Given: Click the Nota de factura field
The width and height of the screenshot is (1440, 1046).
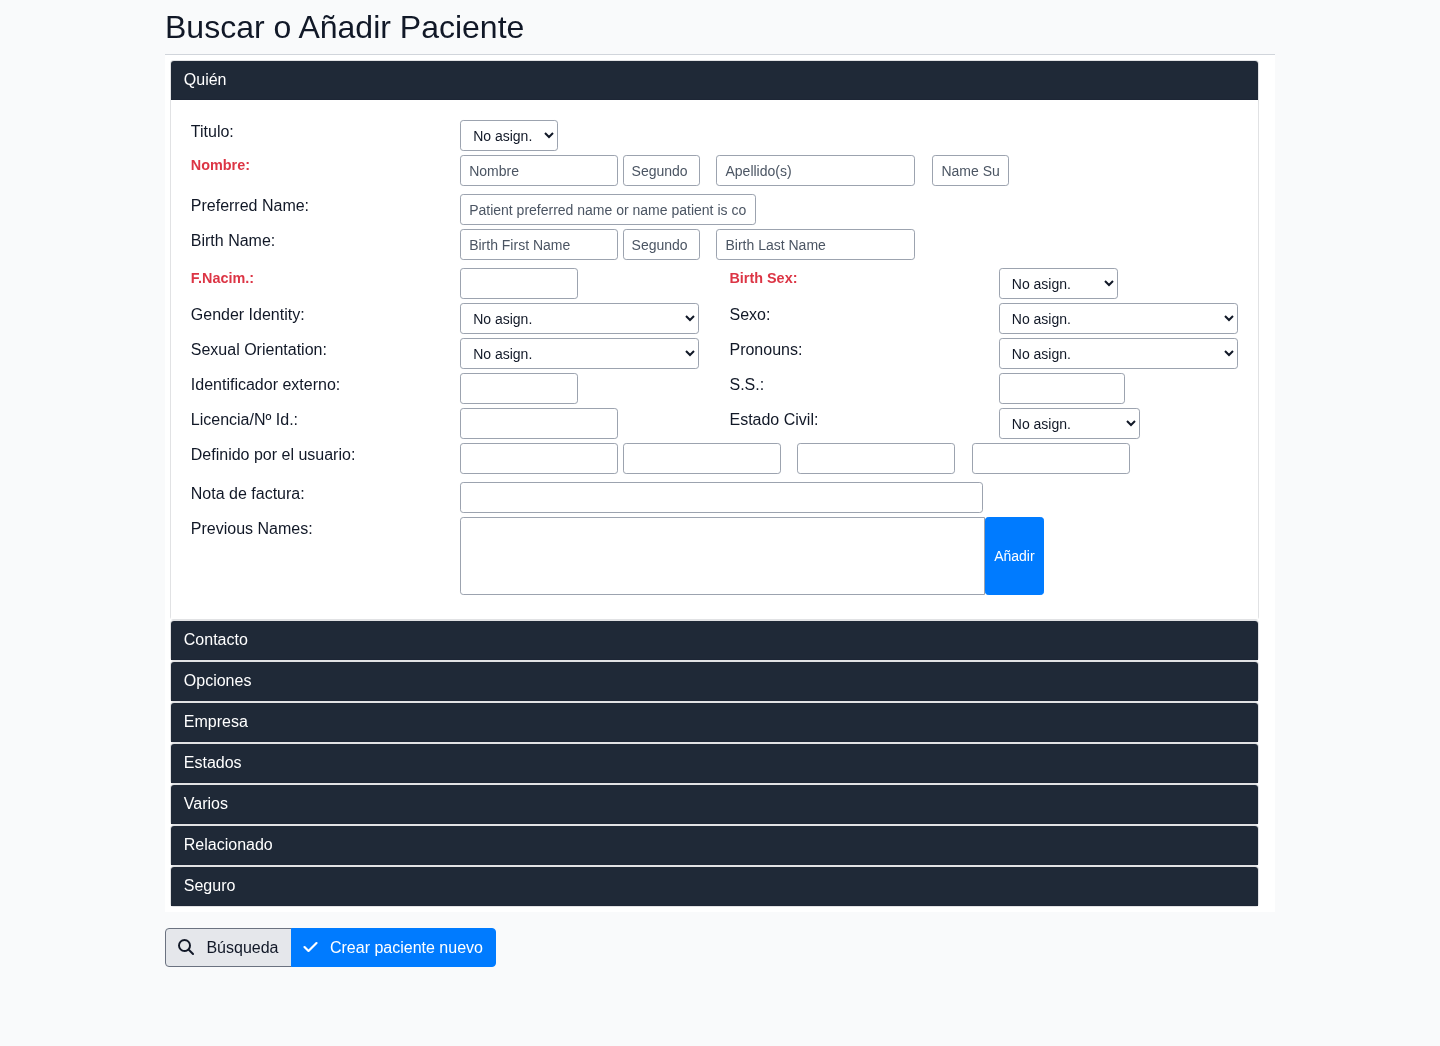Looking at the screenshot, I should [721, 498].
